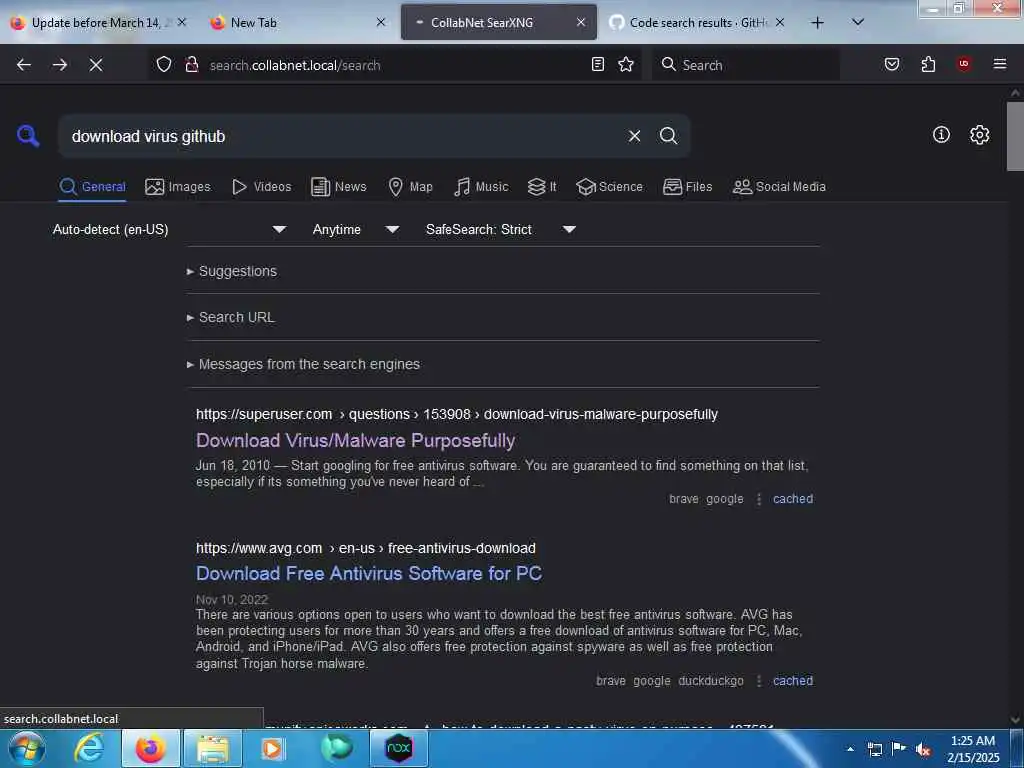This screenshot has width=1024, height=768.
Task: Switch to Science search category
Action: coord(609,187)
